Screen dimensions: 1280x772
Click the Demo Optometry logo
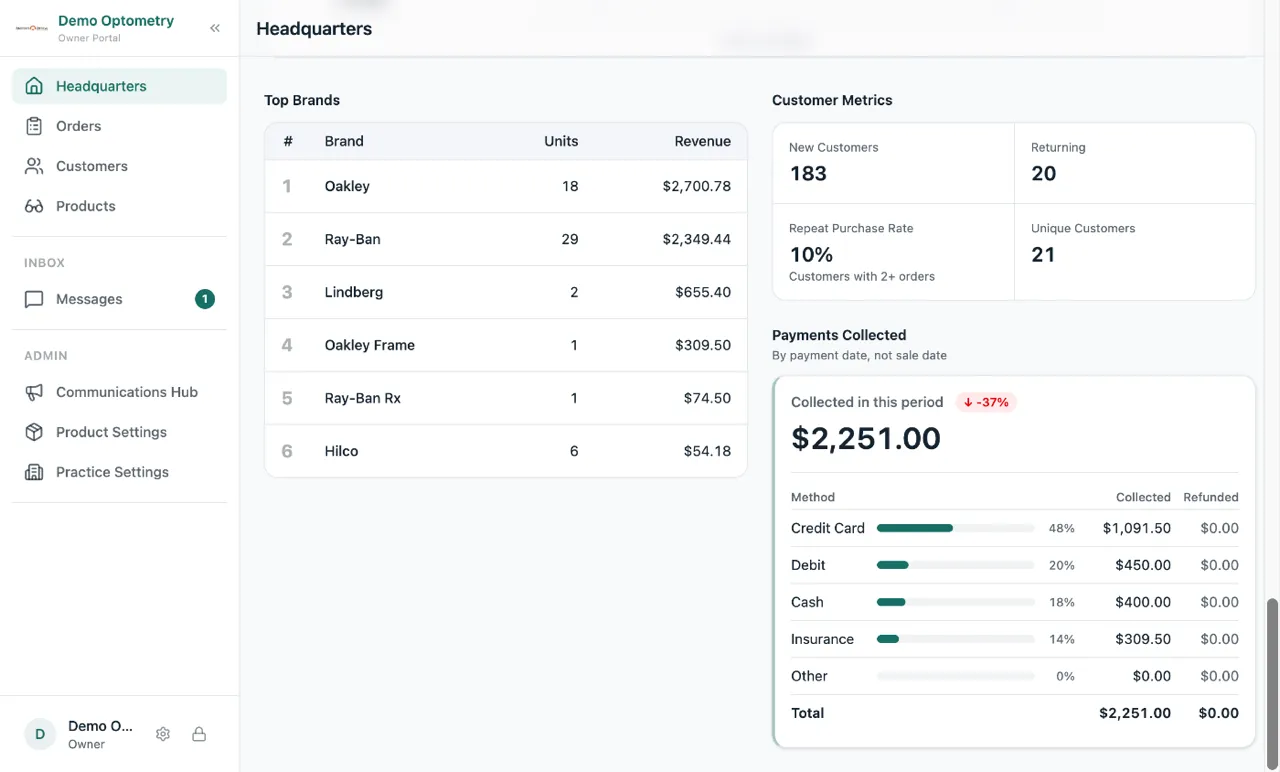[x=32, y=28]
